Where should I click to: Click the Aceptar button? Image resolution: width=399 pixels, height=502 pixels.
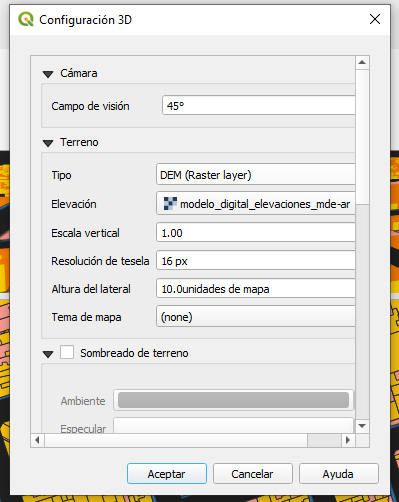[x=167, y=474]
